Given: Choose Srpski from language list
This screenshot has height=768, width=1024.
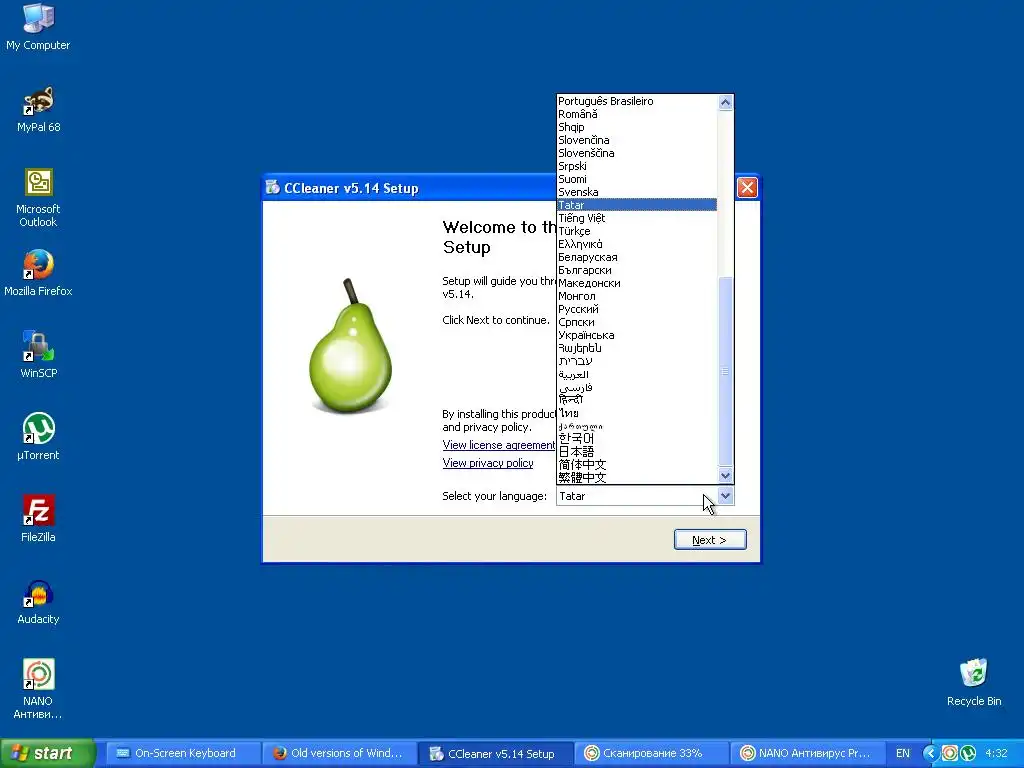Looking at the screenshot, I should coord(637,166).
